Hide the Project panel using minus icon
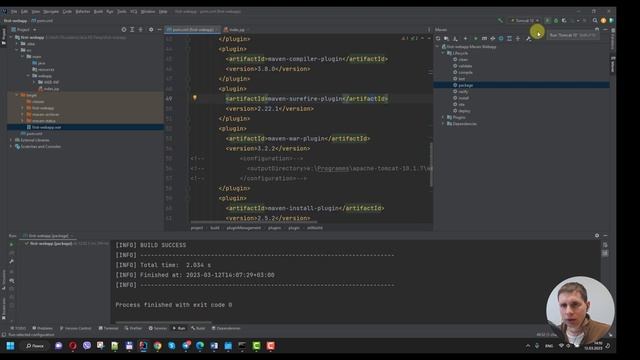Screen dimensions: 640x360 point(159,29)
